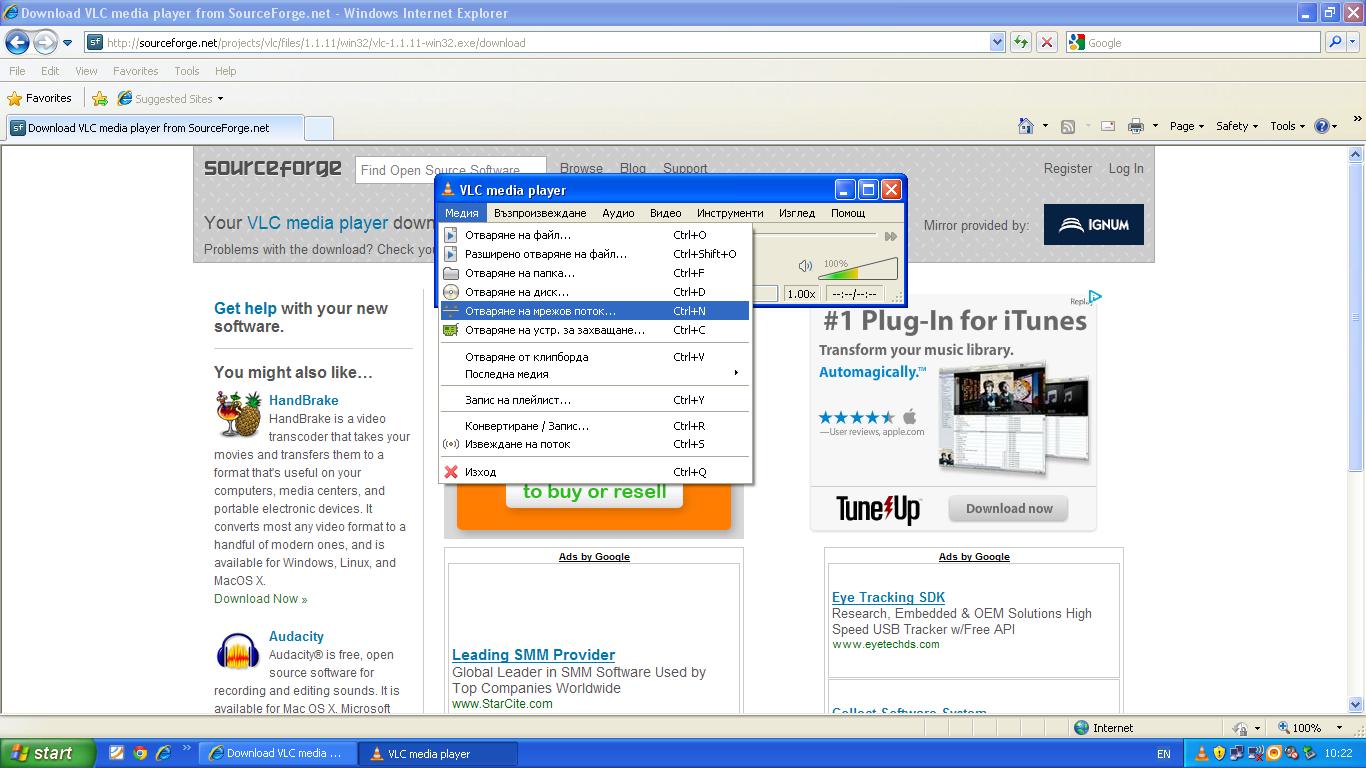
Task: Click the VLC cone icon in system tray
Action: point(1202,753)
